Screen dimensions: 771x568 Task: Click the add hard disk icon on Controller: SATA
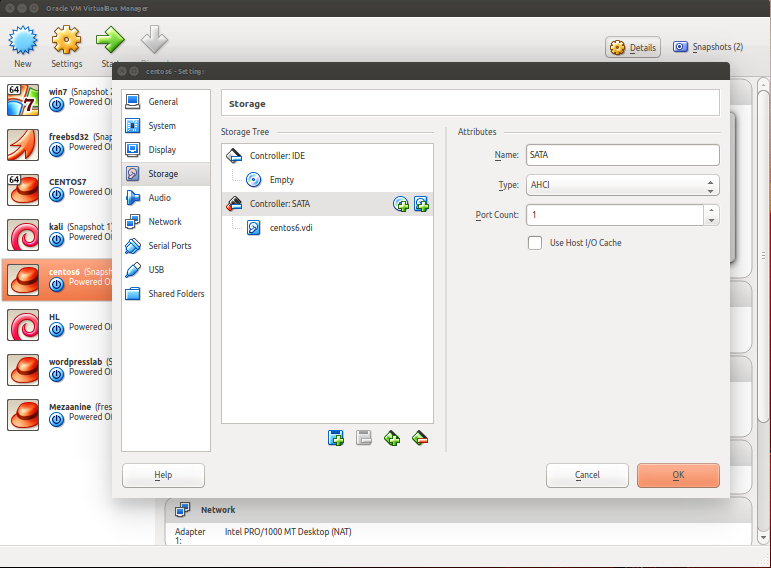coord(421,204)
